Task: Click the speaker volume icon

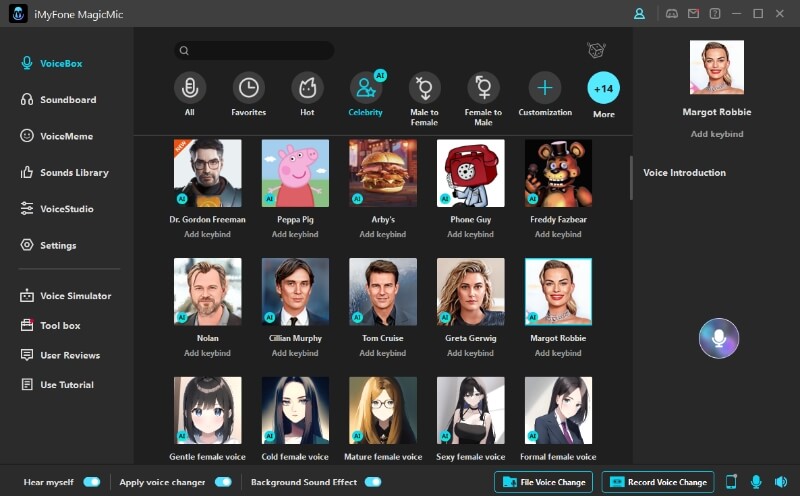Action: point(781,481)
